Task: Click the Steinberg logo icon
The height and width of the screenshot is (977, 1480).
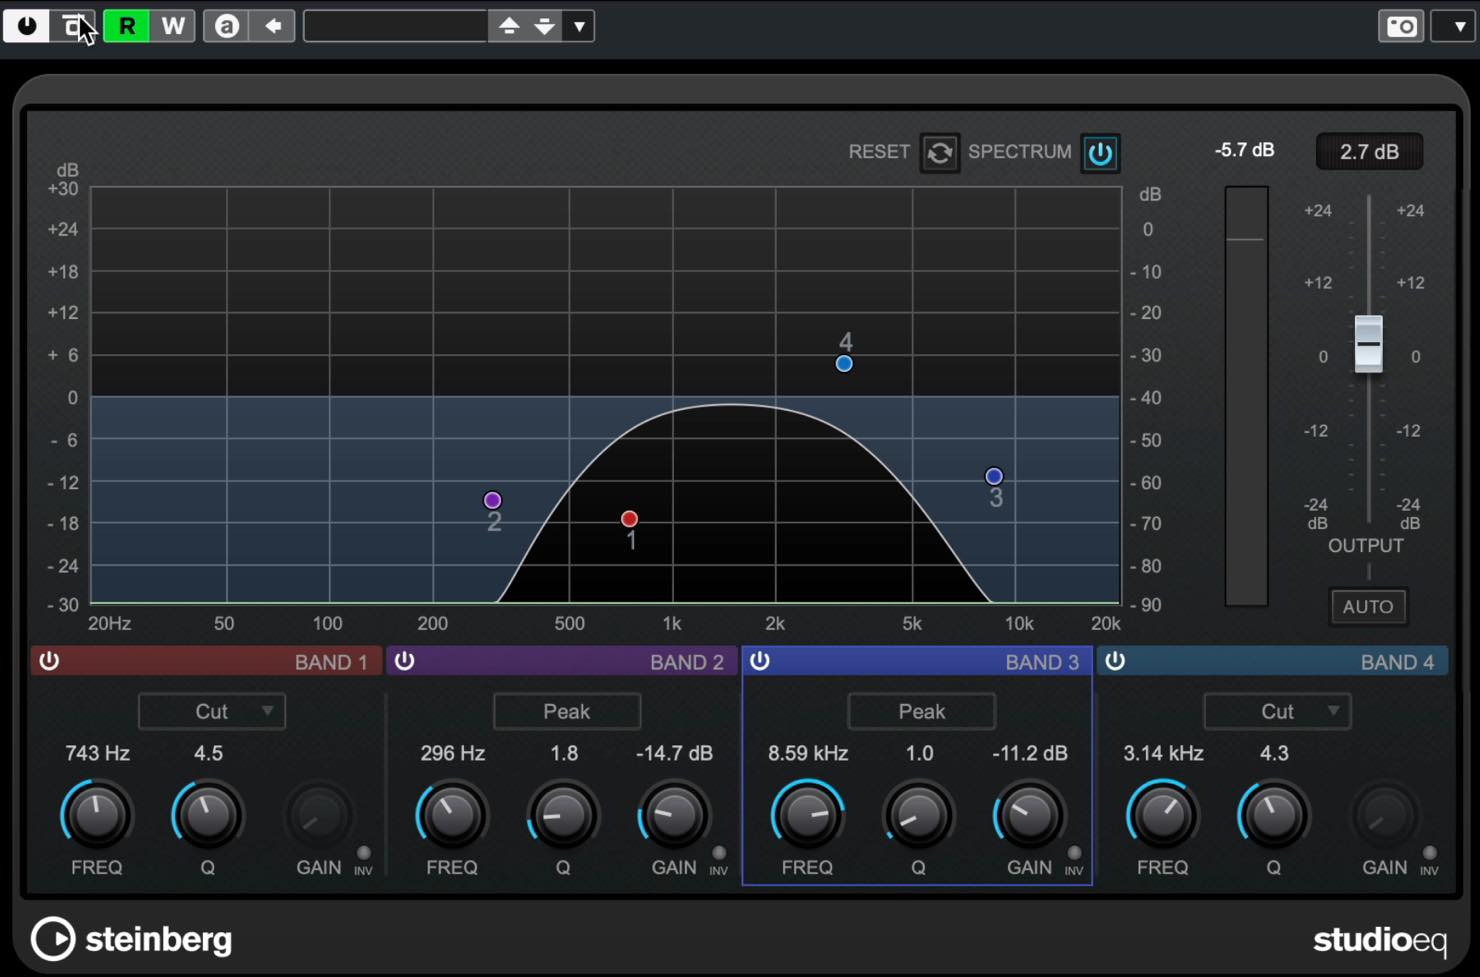Action: tap(53, 939)
